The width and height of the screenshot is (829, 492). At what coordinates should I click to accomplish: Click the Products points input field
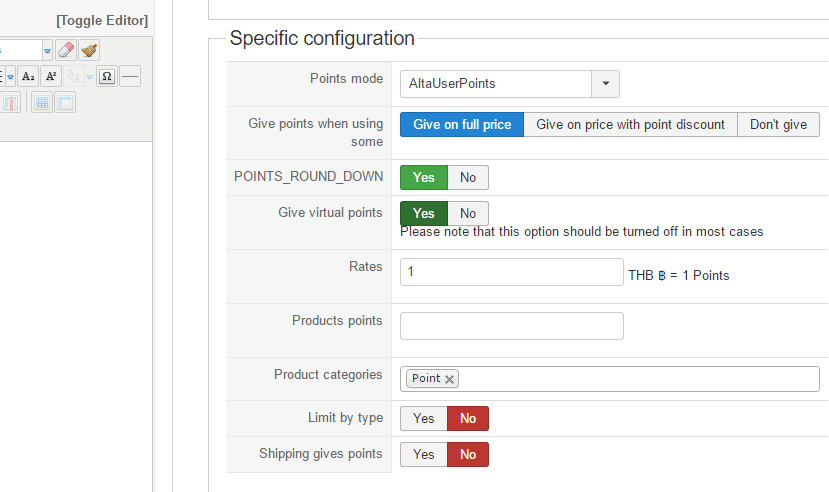click(511, 326)
